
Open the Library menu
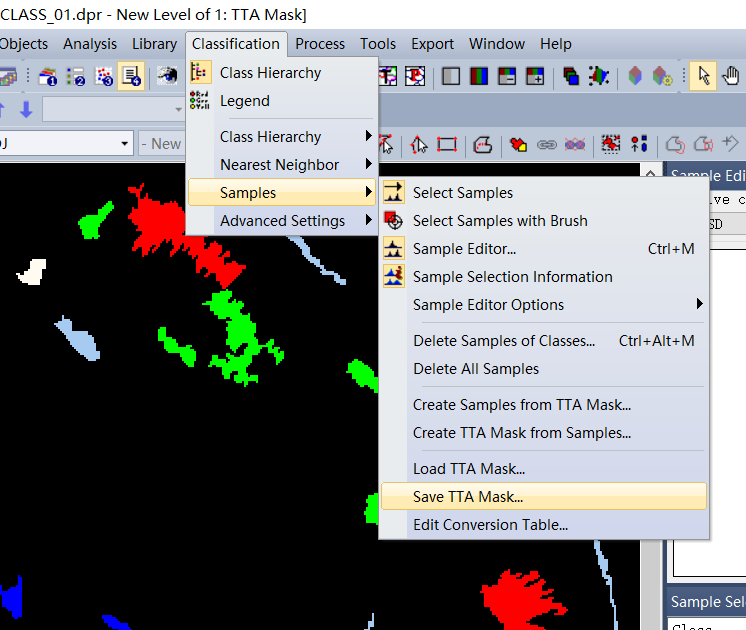(x=154, y=44)
